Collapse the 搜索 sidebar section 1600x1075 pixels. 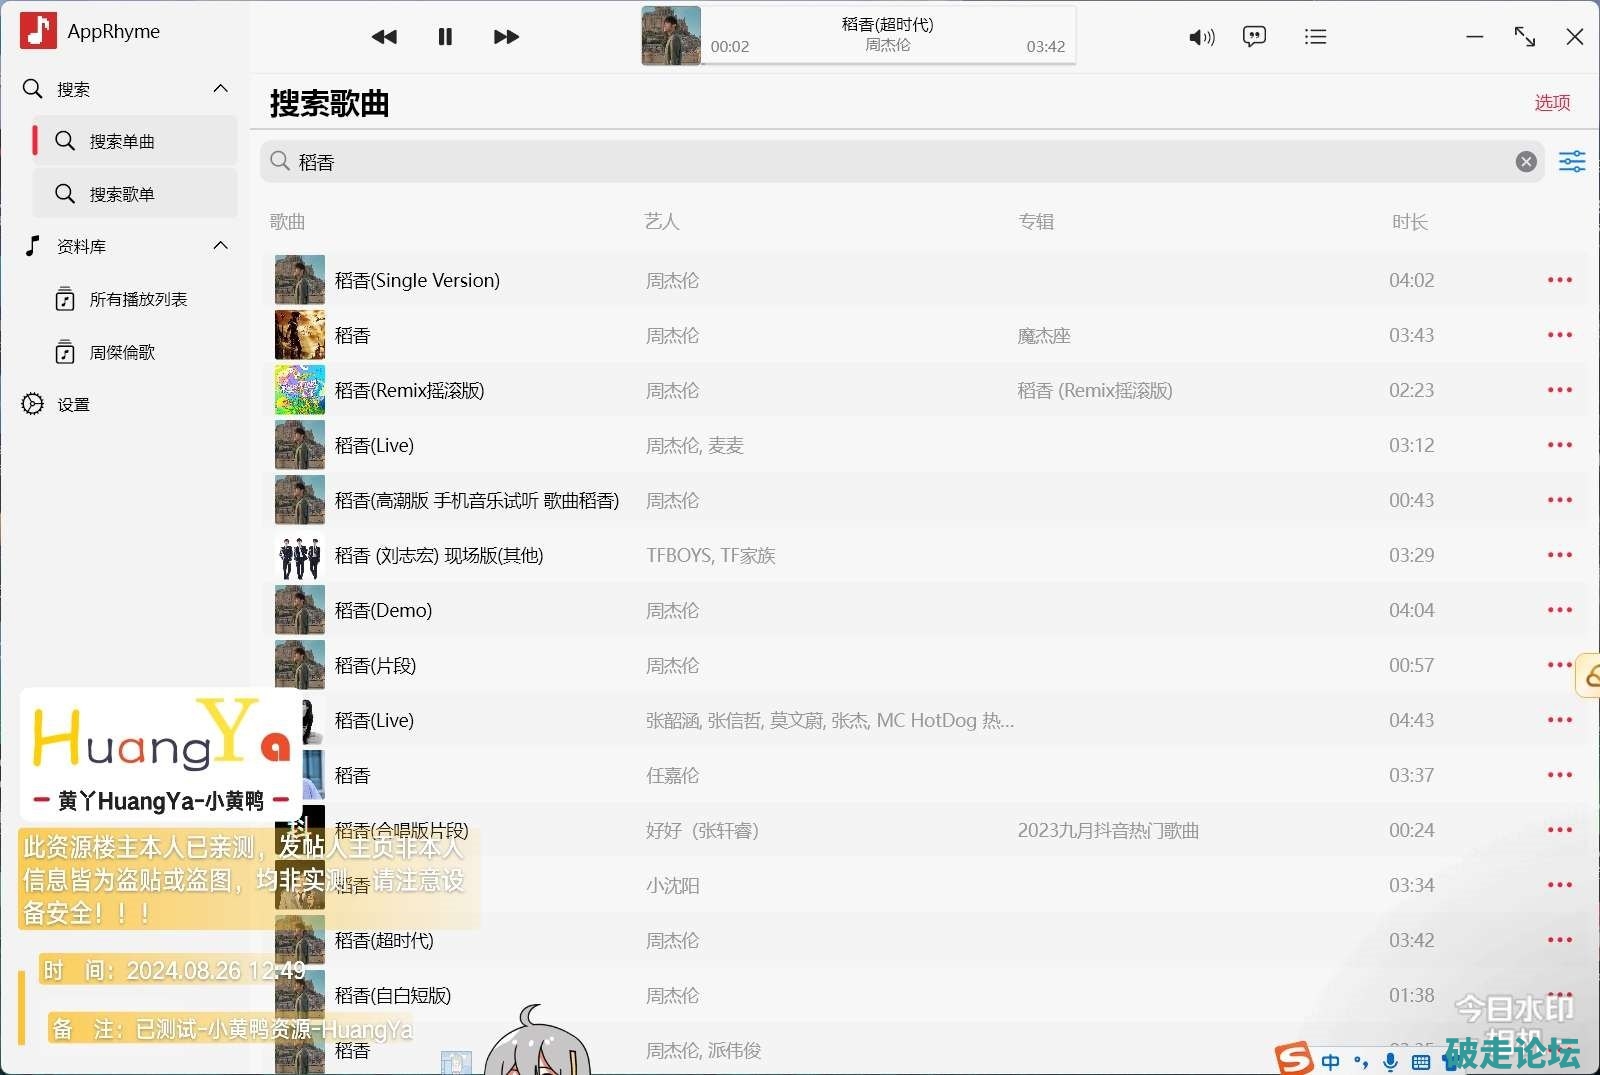tap(221, 89)
